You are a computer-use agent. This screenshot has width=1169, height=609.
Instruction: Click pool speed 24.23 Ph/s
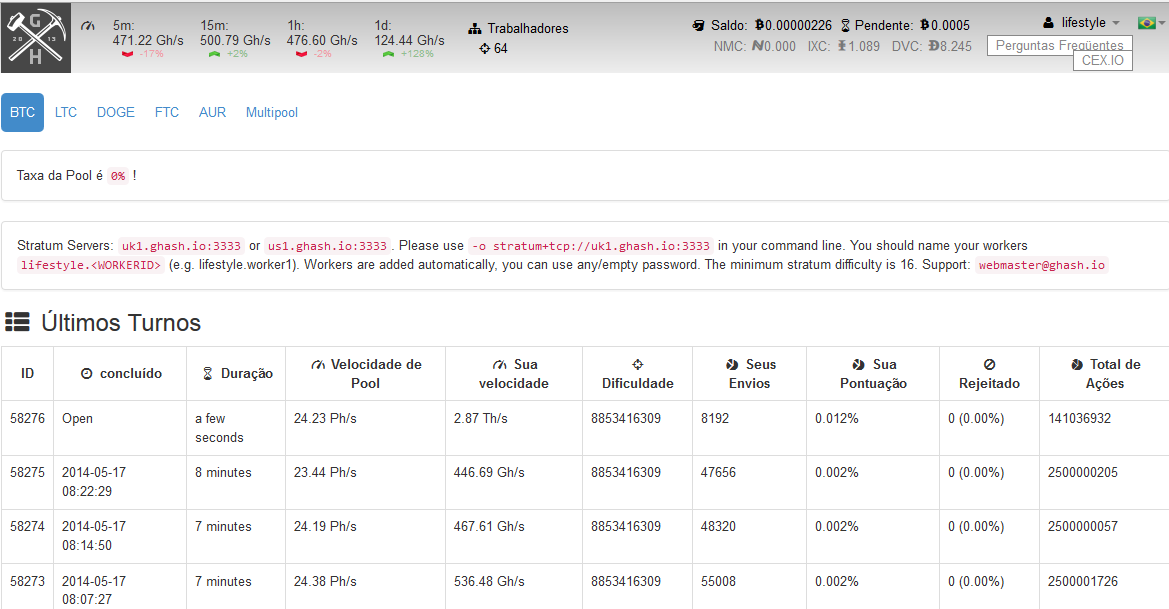(325, 419)
